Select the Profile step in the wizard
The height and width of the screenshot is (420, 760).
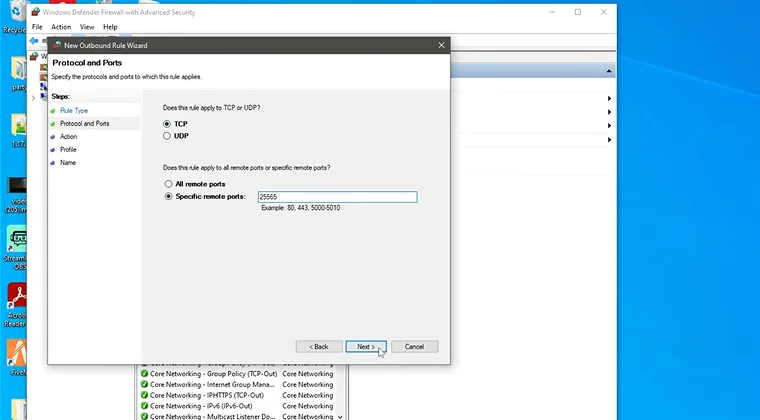(x=68, y=150)
